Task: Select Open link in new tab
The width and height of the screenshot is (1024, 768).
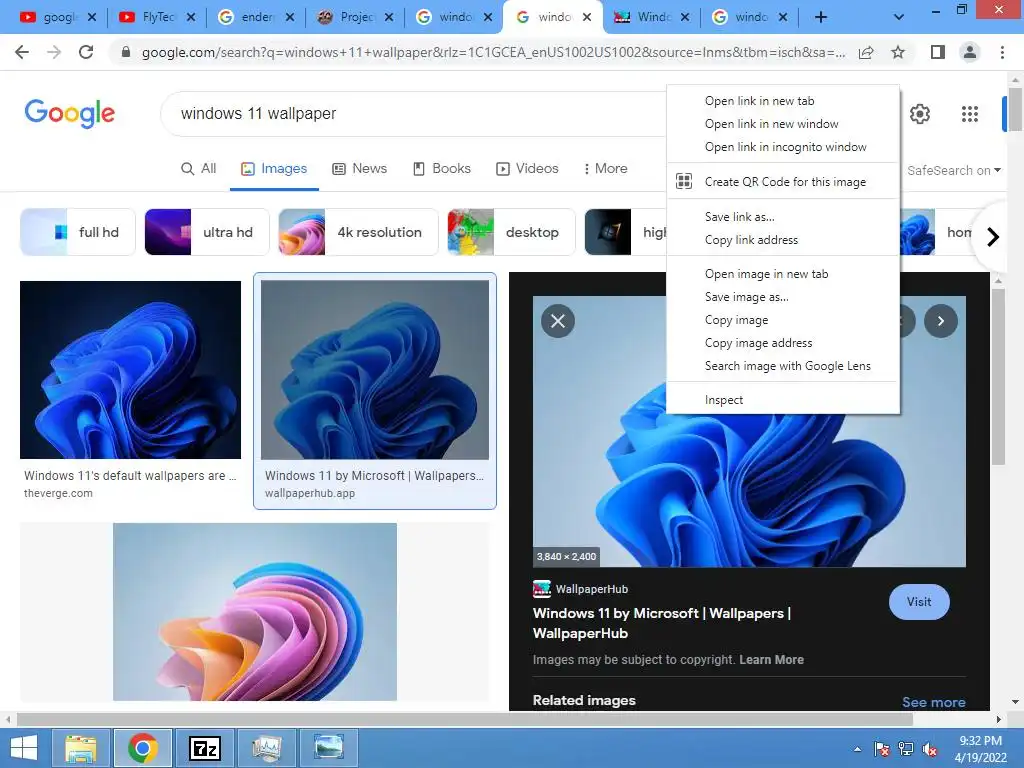Action: 783,101
